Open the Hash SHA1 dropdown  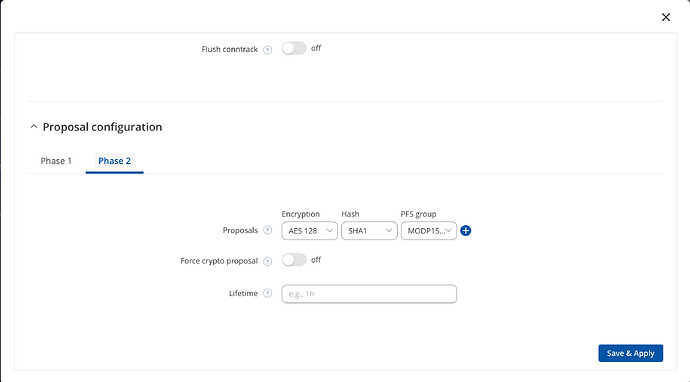click(369, 231)
